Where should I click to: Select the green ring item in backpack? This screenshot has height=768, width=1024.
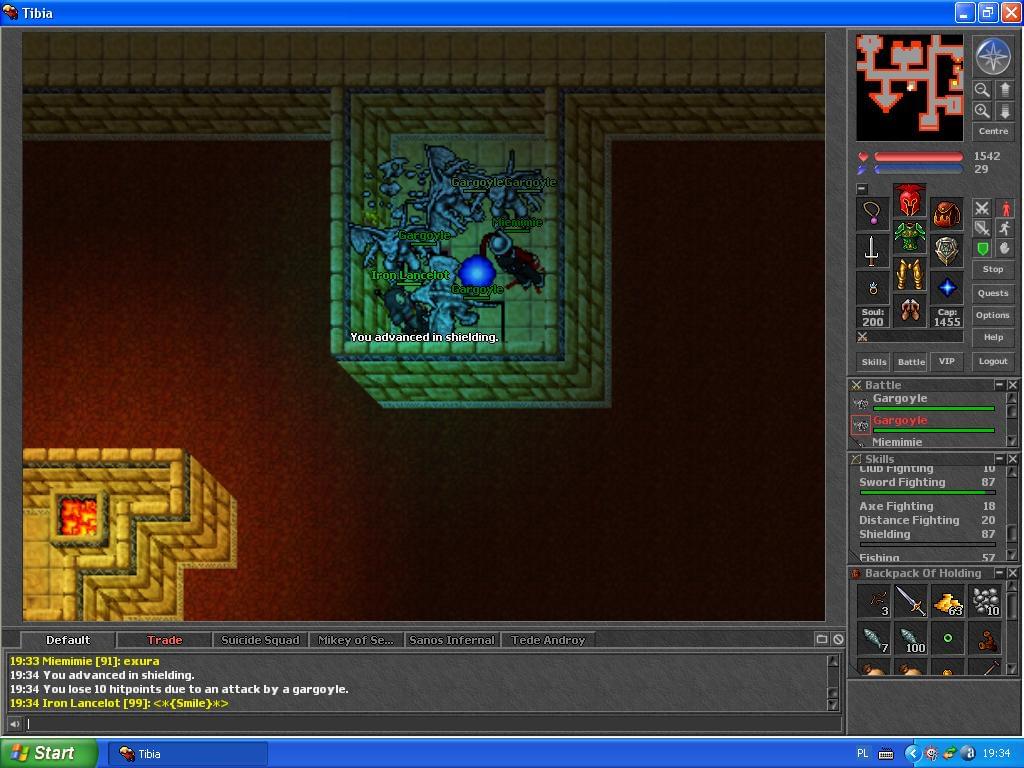coord(948,639)
